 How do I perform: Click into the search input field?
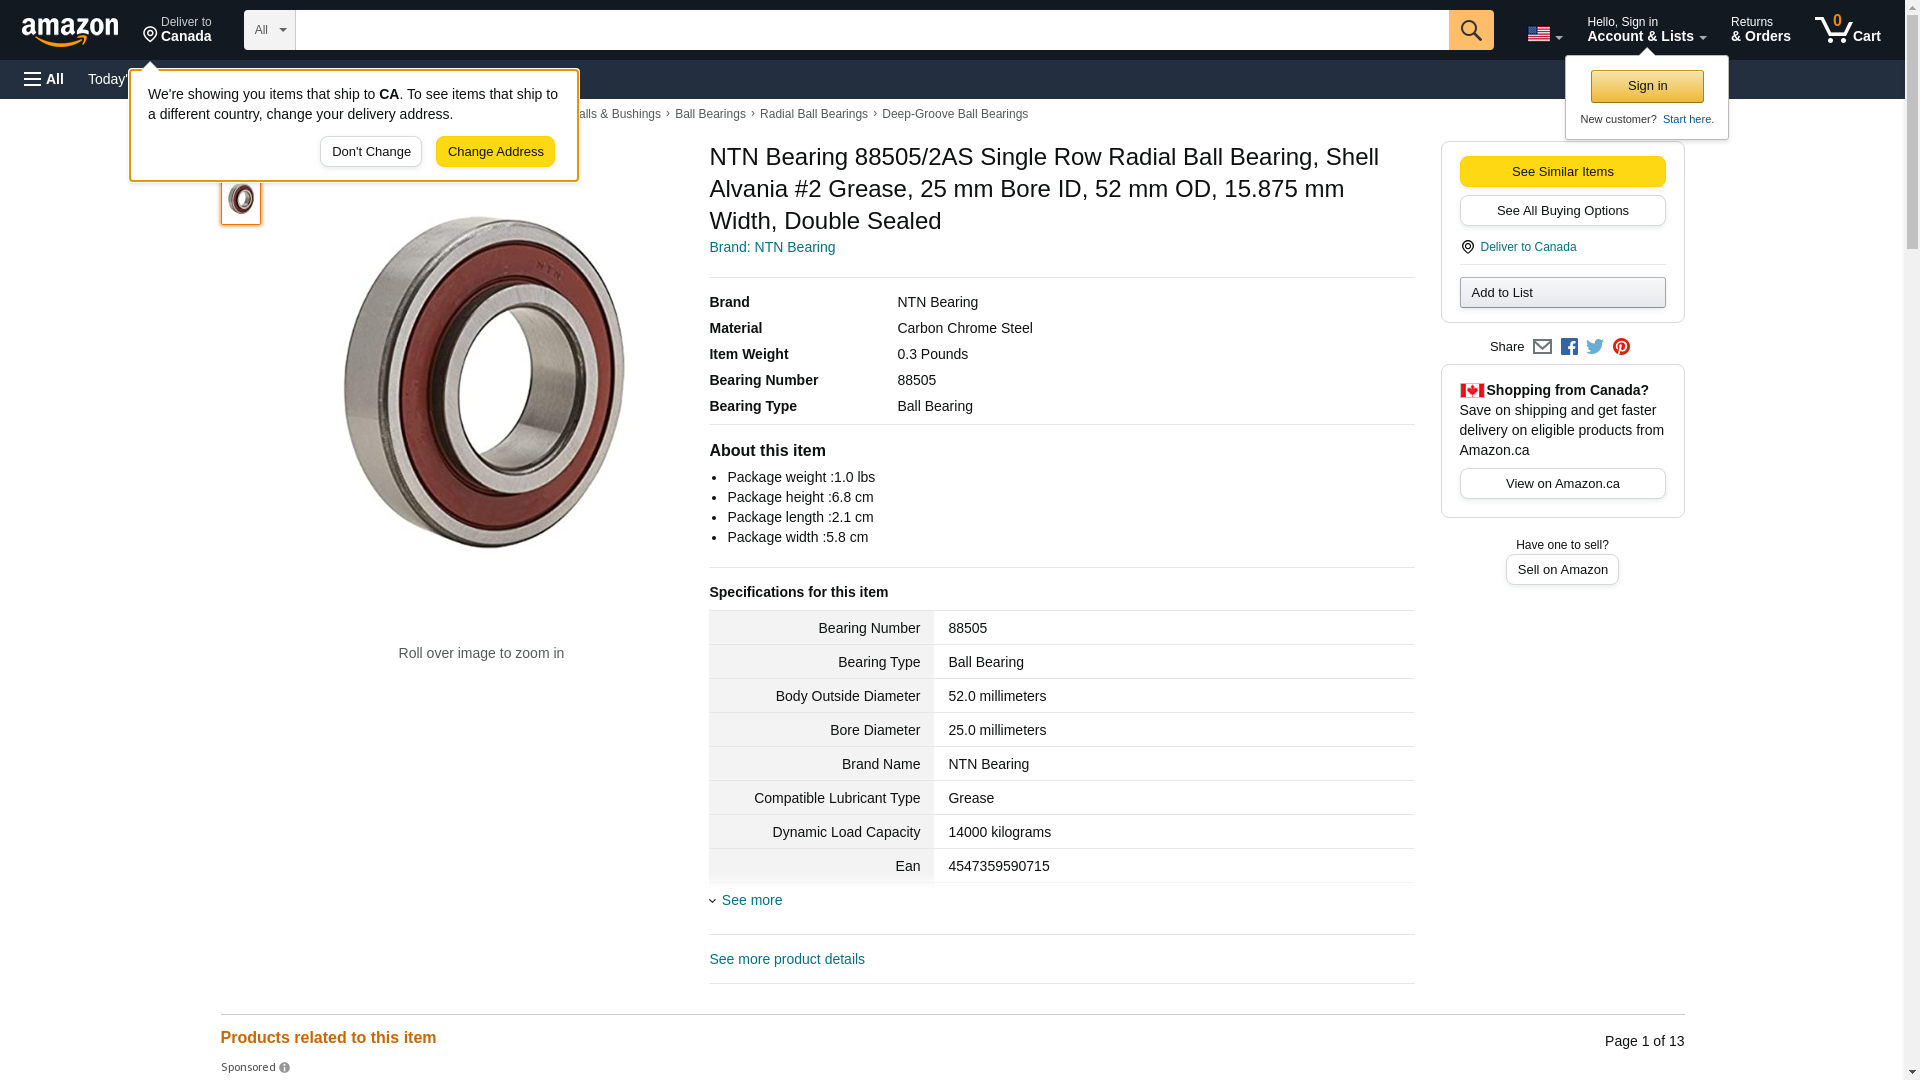[870, 30]
